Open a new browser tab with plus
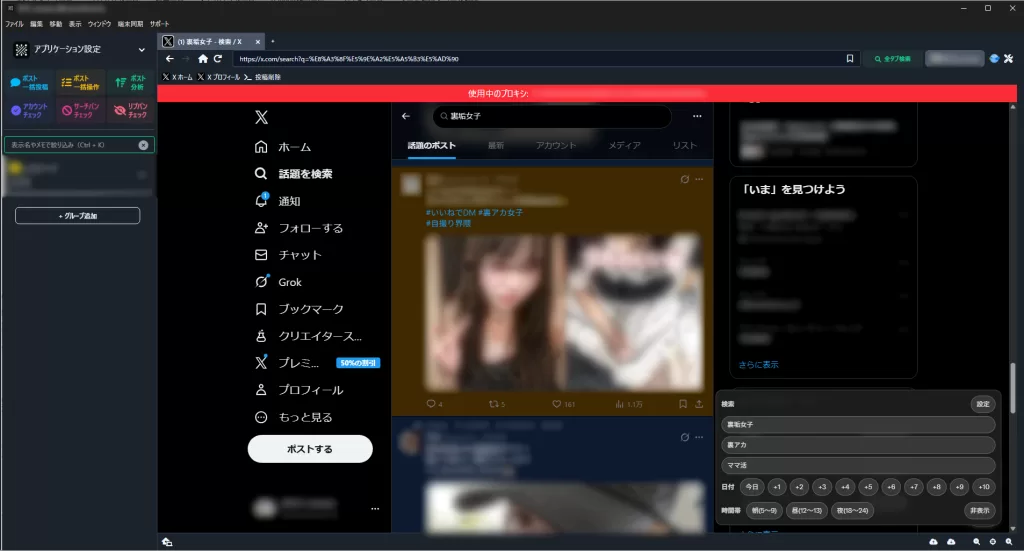 point(272,41)
